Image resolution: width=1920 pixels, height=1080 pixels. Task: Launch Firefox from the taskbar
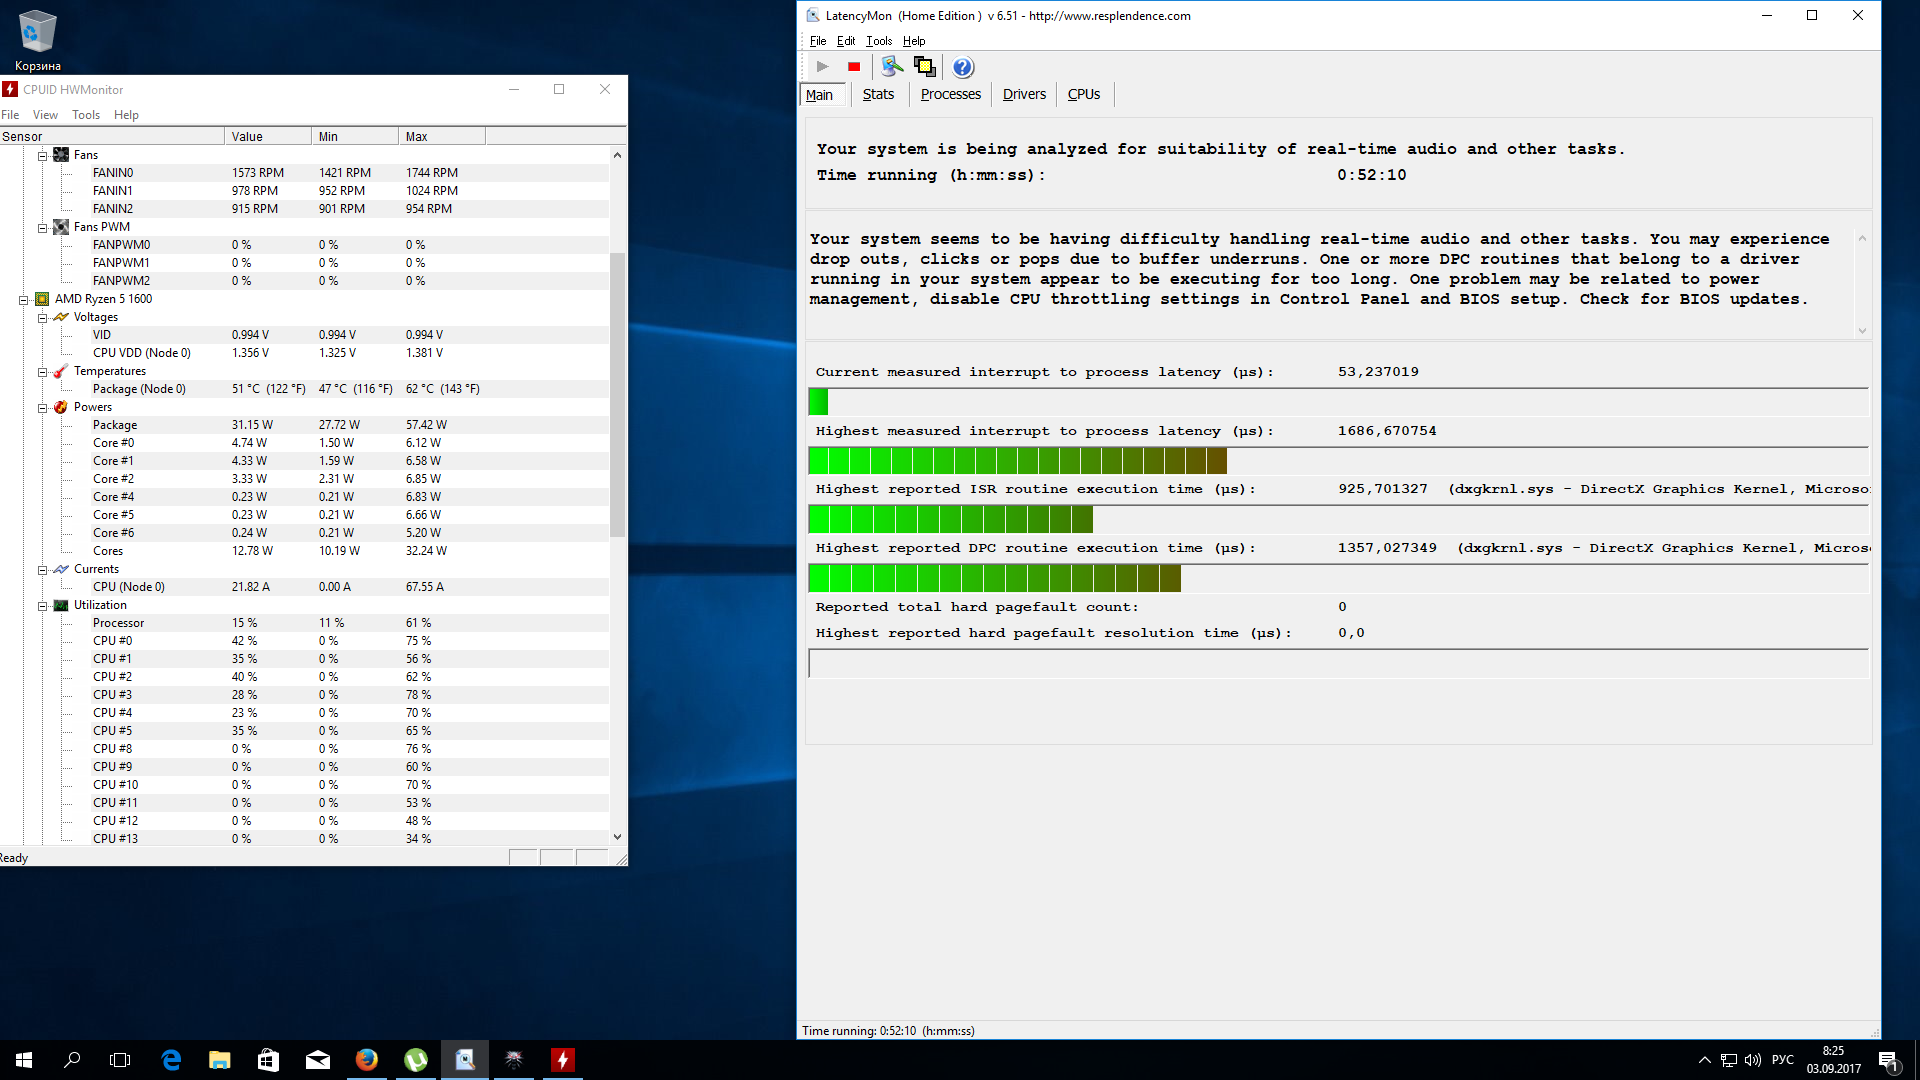click(367, 1060)
